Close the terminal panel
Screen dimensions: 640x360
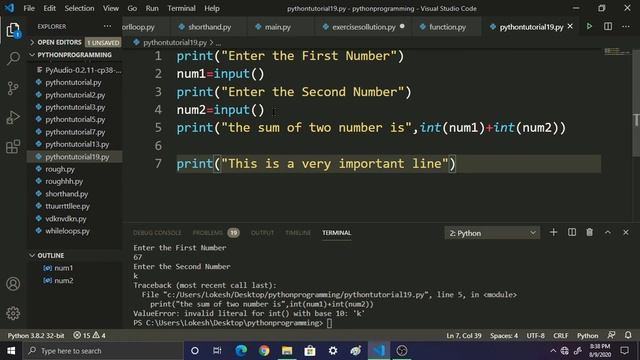[626, 232]
